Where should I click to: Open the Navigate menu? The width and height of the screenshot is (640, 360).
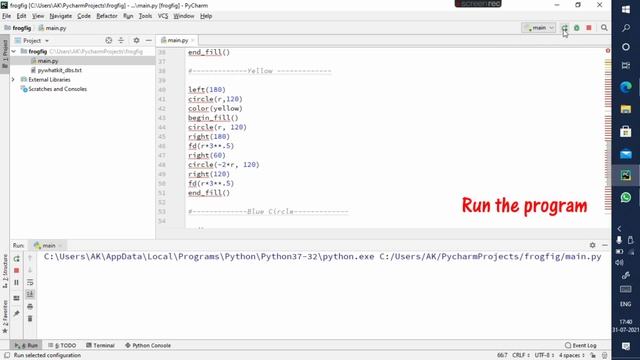point(60,16)
